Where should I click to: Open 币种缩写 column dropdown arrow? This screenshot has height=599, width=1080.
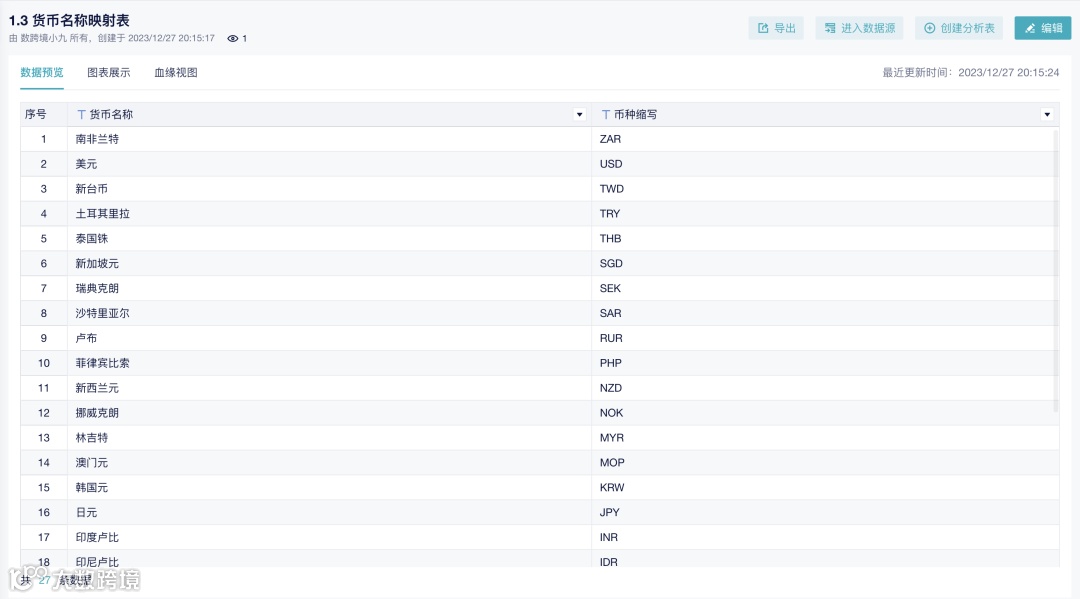(1047, 114)
